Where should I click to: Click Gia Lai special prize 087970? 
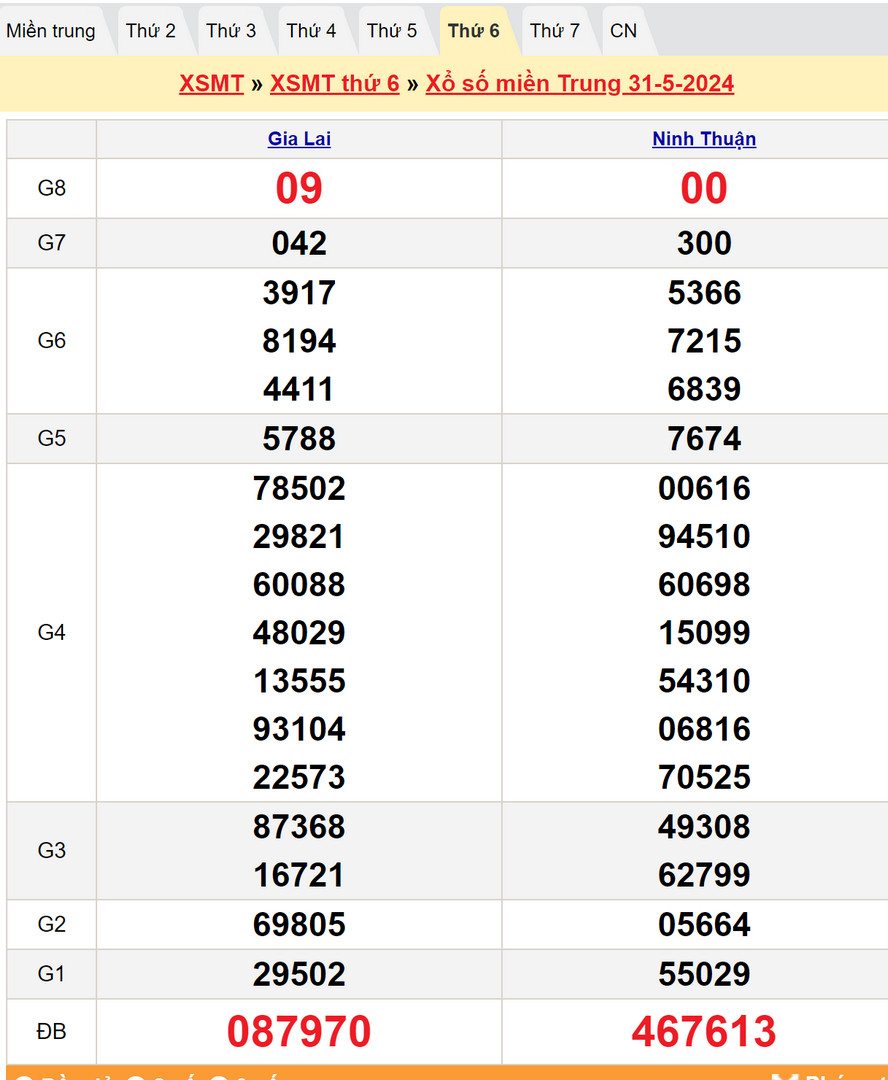tap(299, 1031)
